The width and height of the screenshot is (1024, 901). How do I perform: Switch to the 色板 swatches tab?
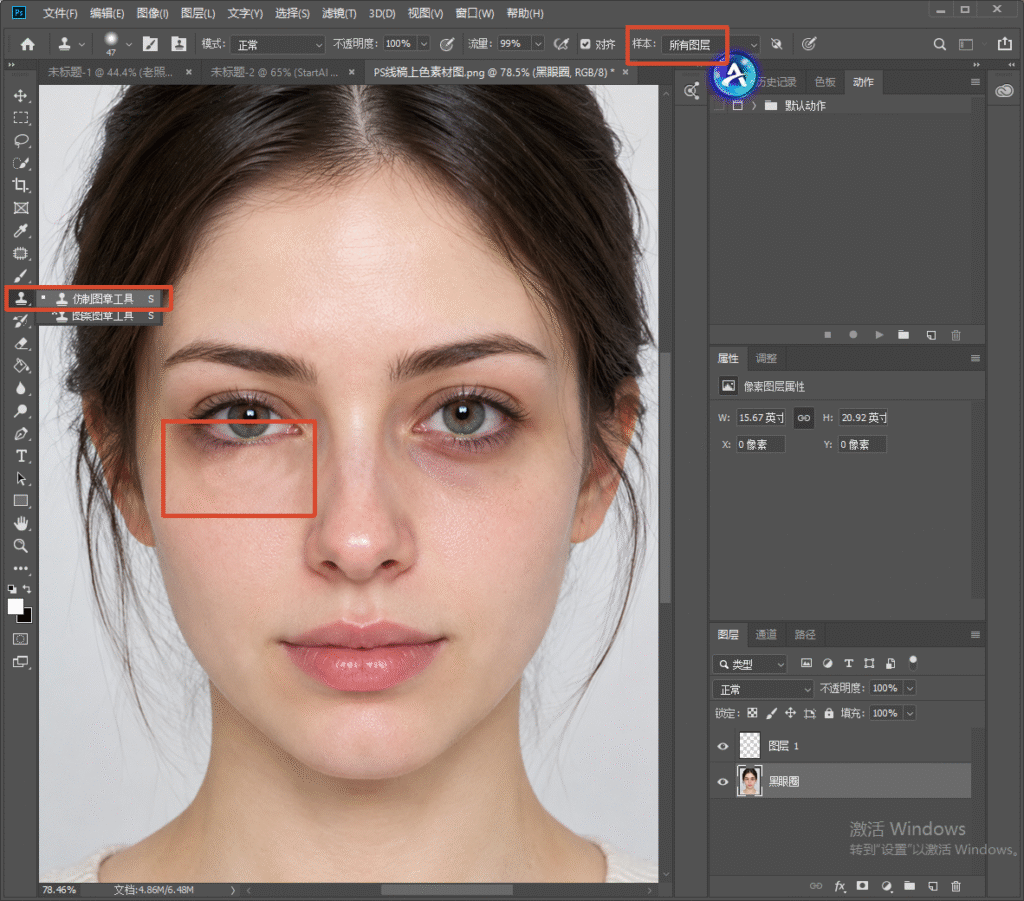825,82
